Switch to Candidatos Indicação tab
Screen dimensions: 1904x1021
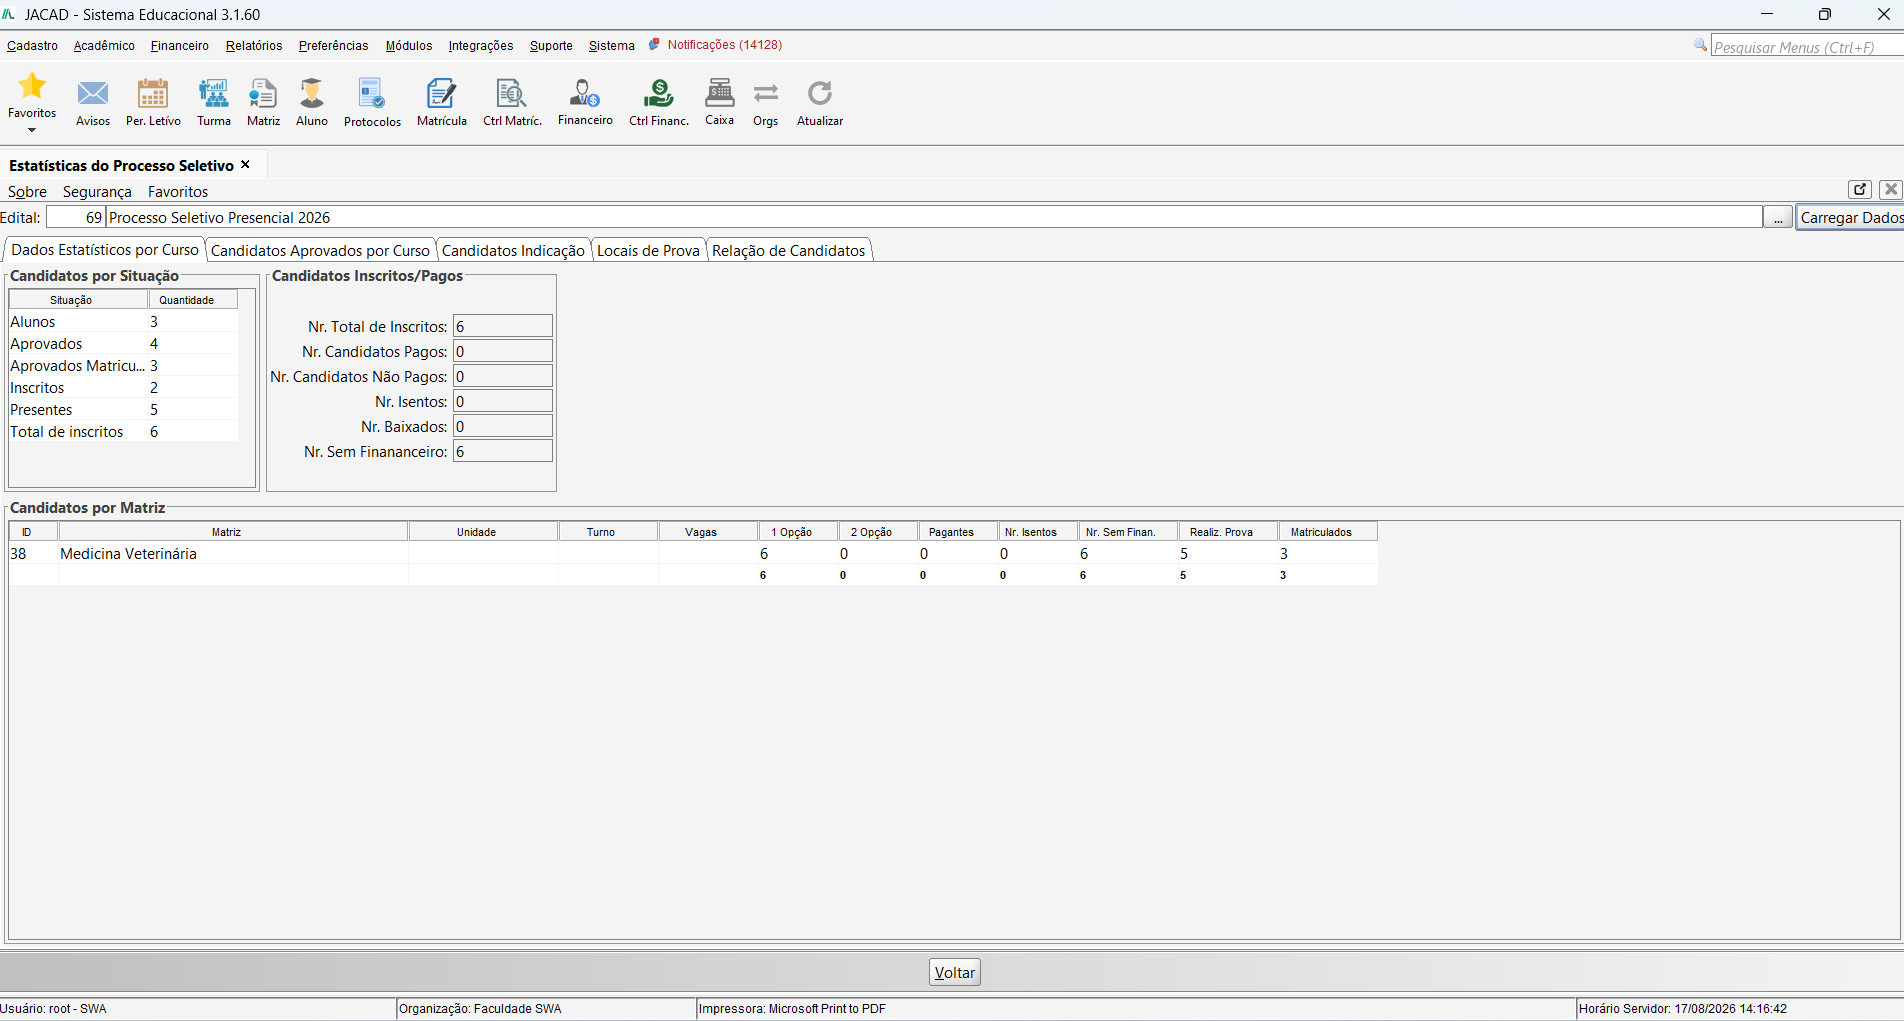click(513, 251)
